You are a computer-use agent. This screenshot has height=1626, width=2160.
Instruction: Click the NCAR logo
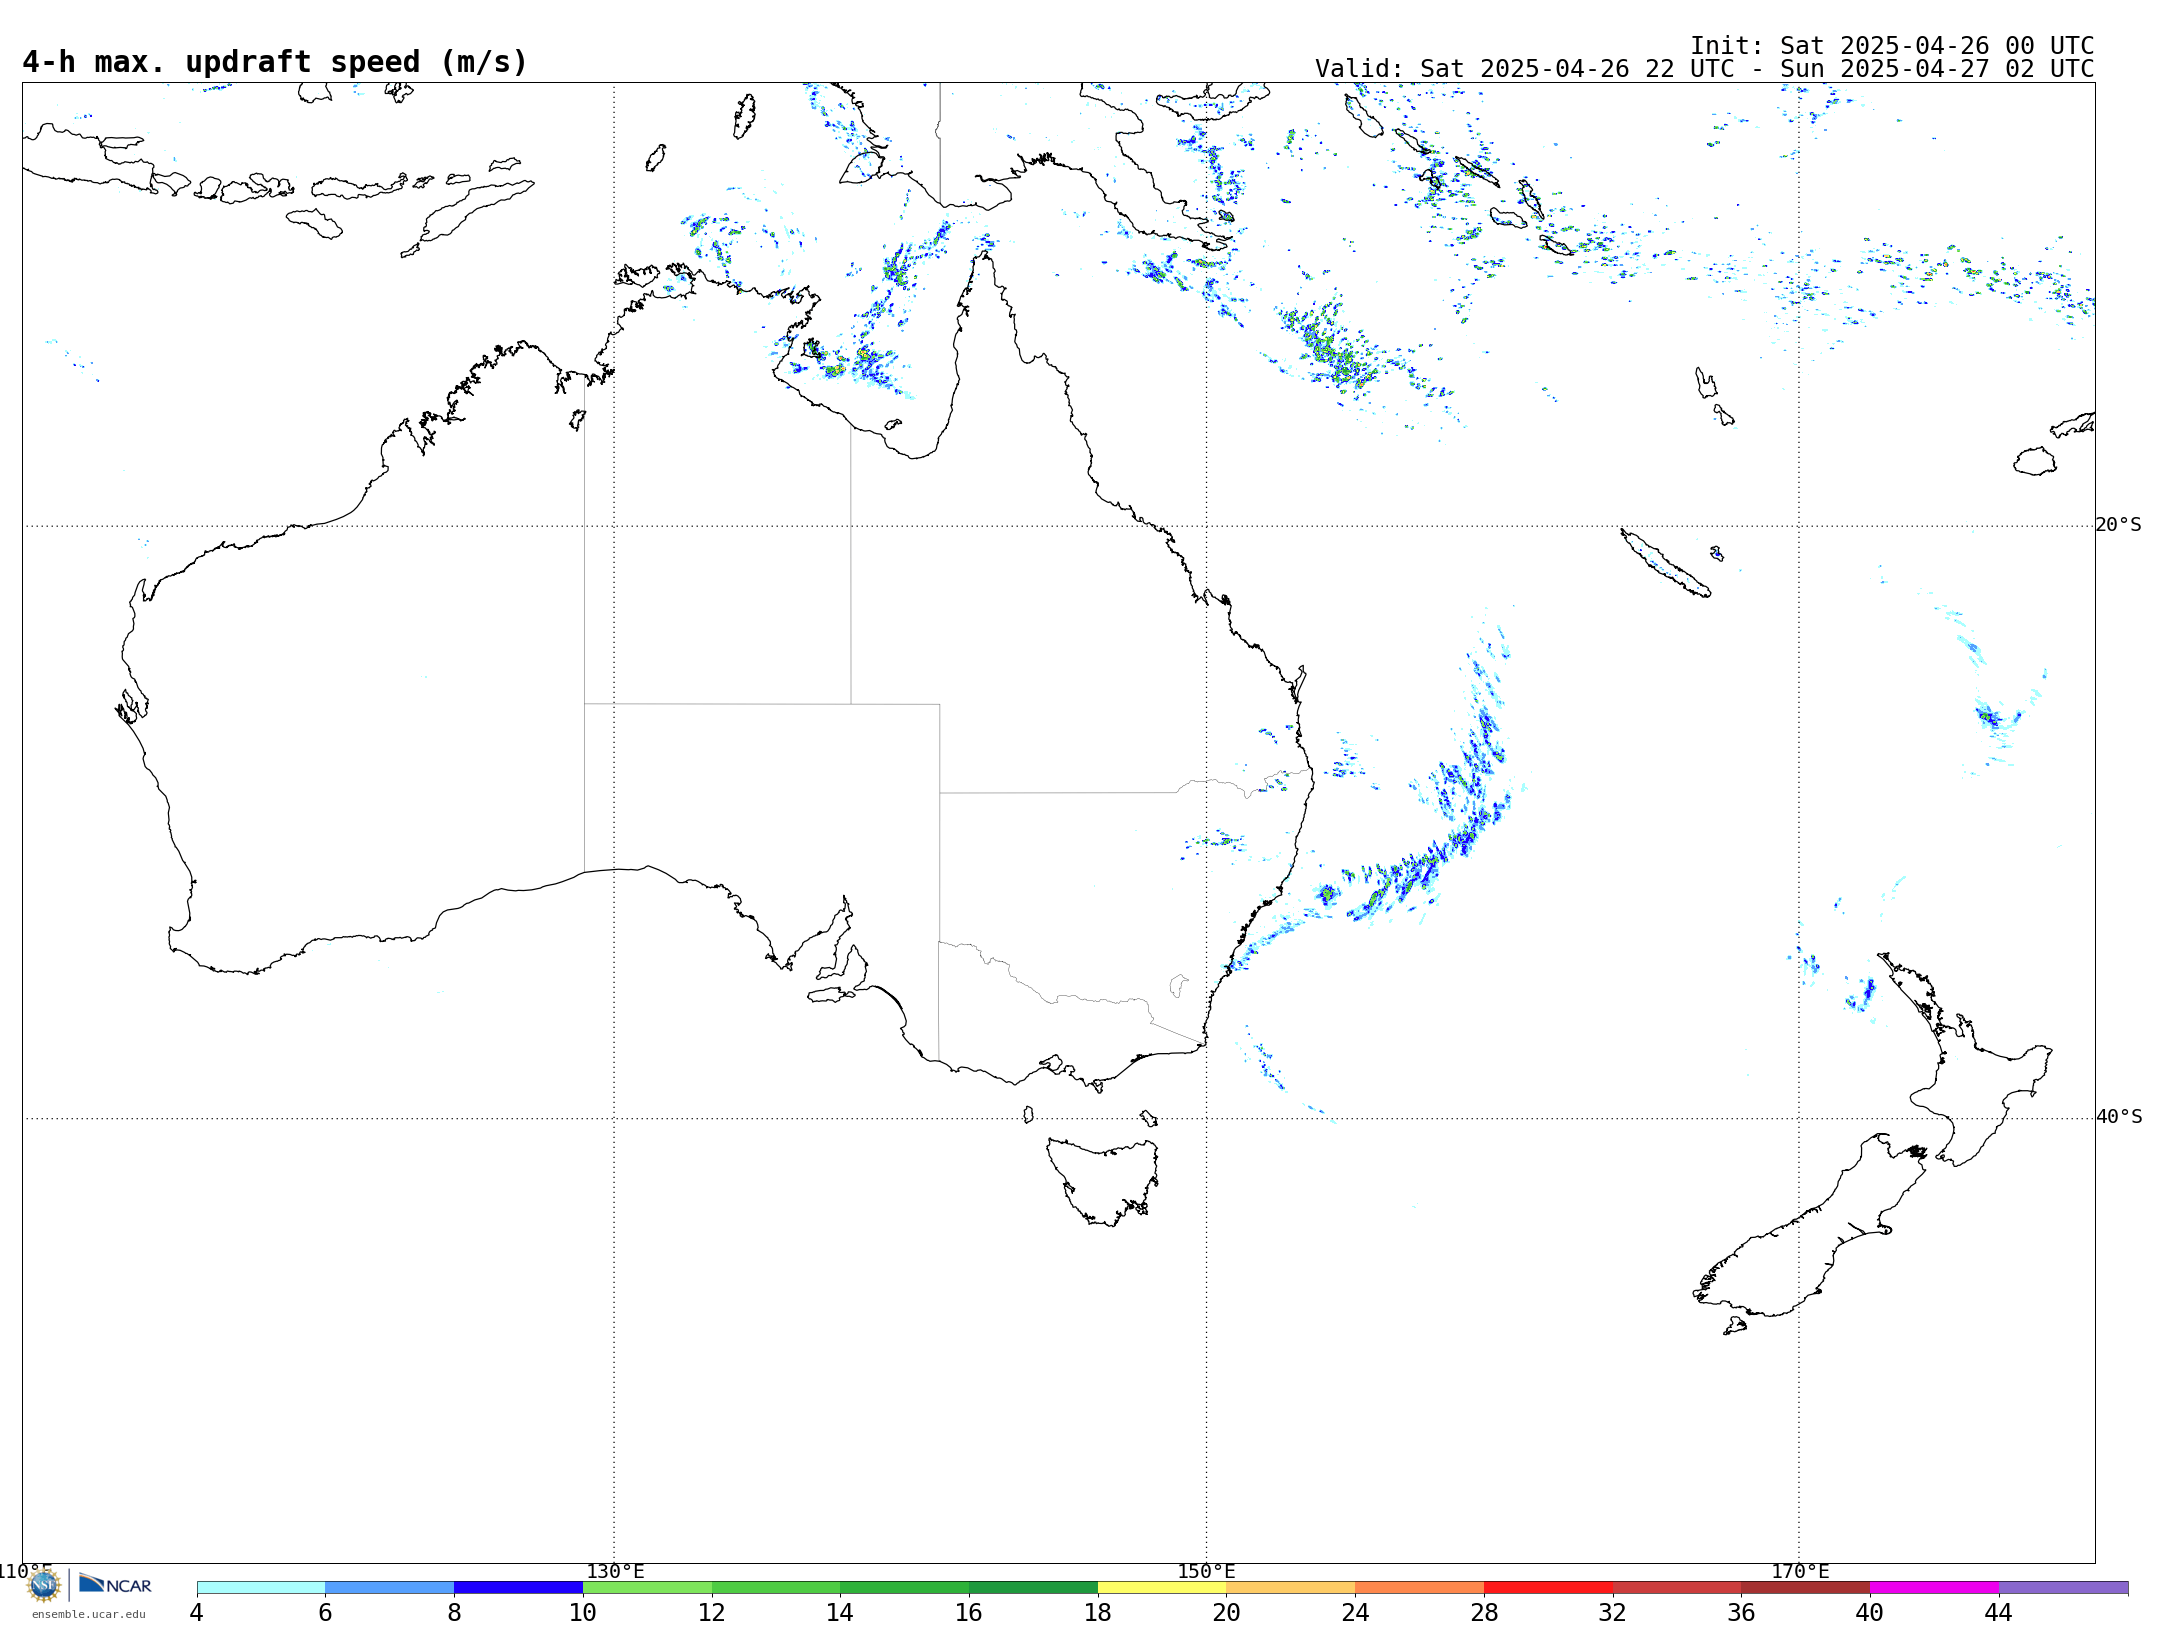pyautogui.click(x=115, y=1584)
